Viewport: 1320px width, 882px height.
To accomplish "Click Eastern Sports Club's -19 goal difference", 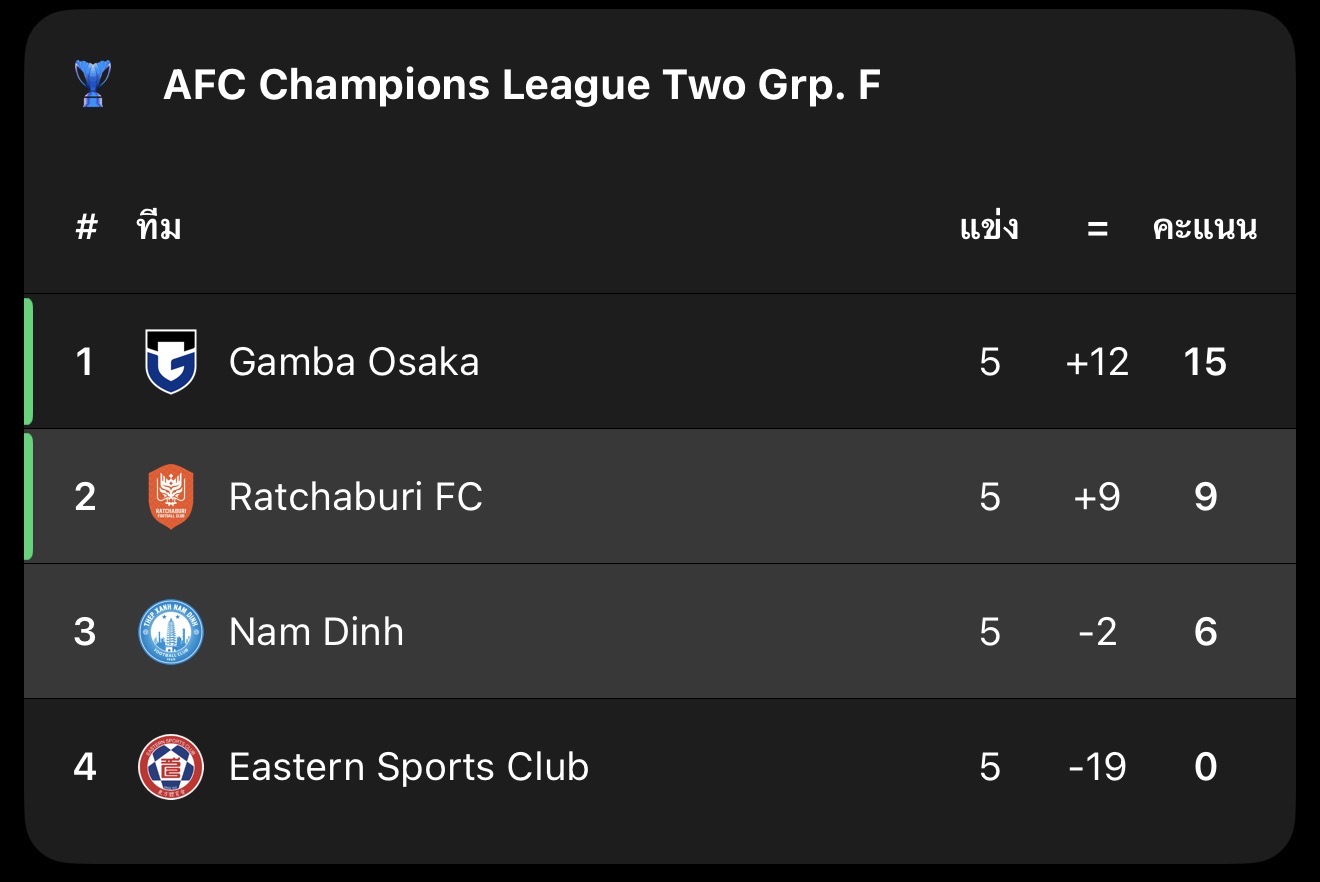I will (x=1097, y=767).
